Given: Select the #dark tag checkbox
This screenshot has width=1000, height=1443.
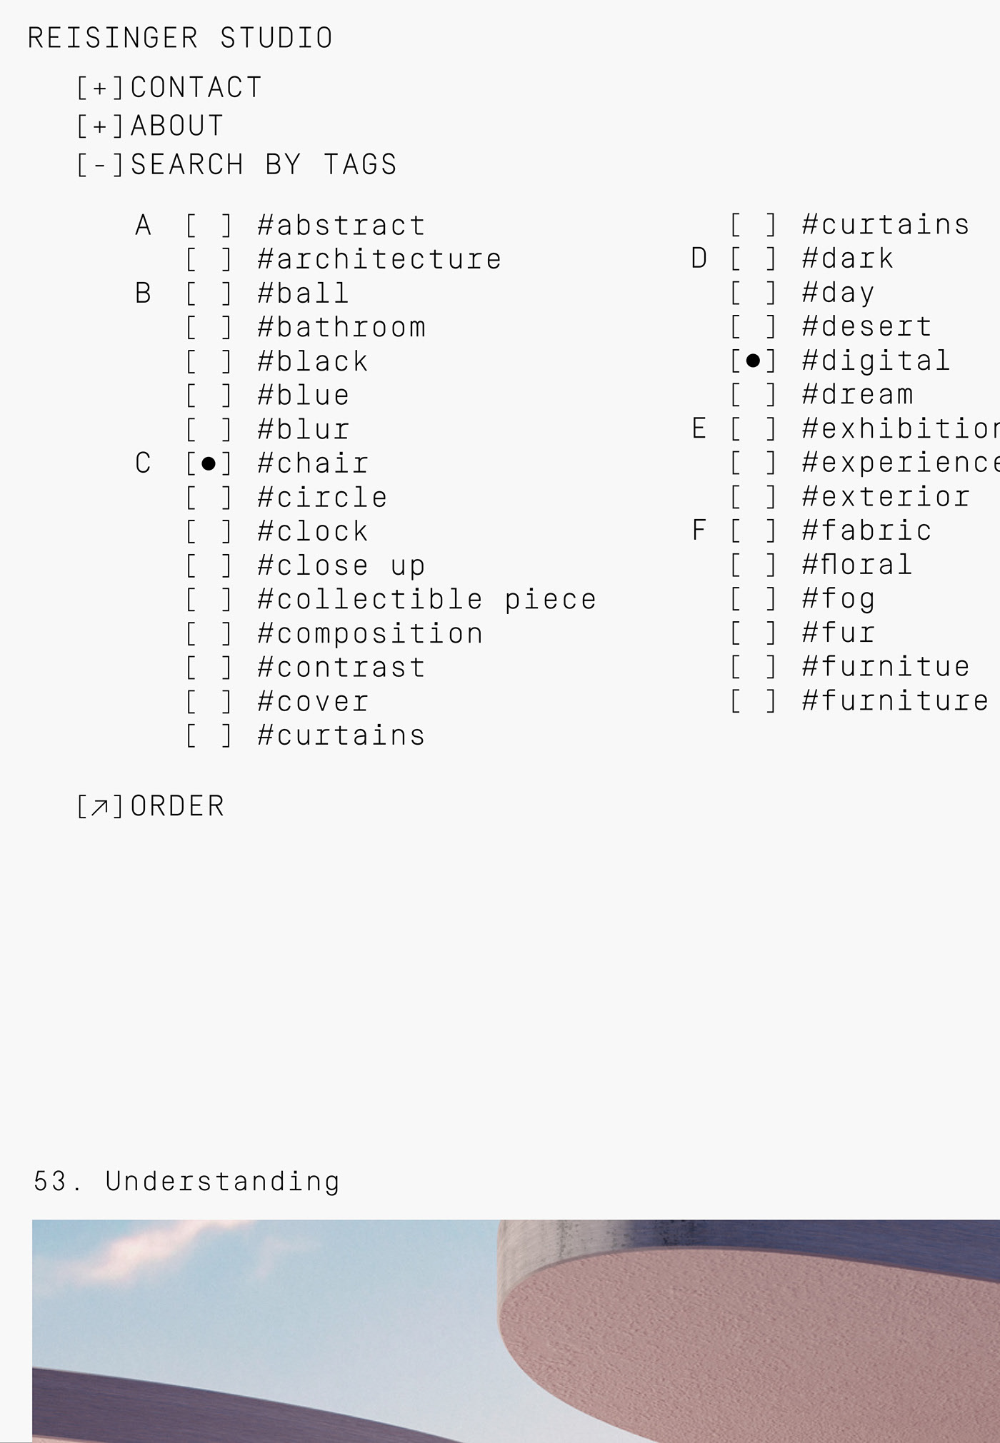Looking at the screenshot, I should coord(753,259).
